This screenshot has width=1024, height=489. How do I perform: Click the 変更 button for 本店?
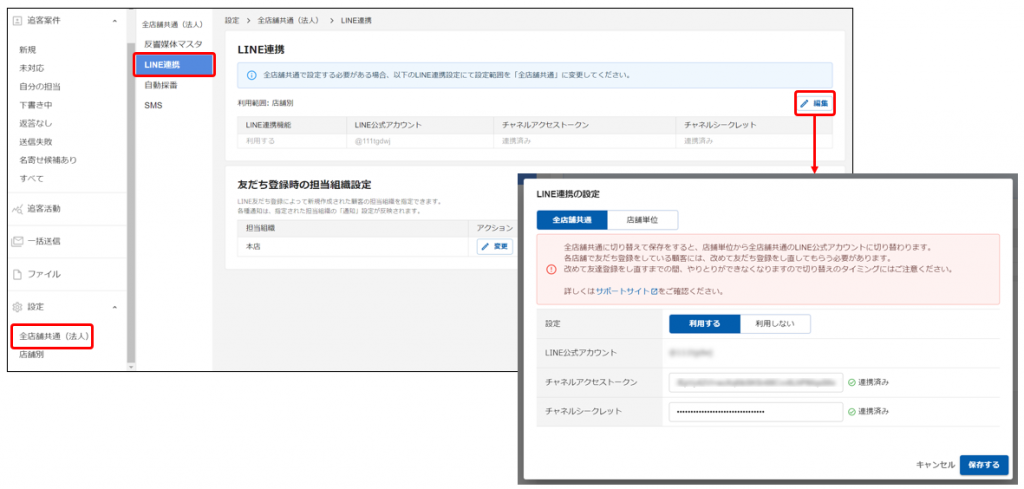pos(494,247)
